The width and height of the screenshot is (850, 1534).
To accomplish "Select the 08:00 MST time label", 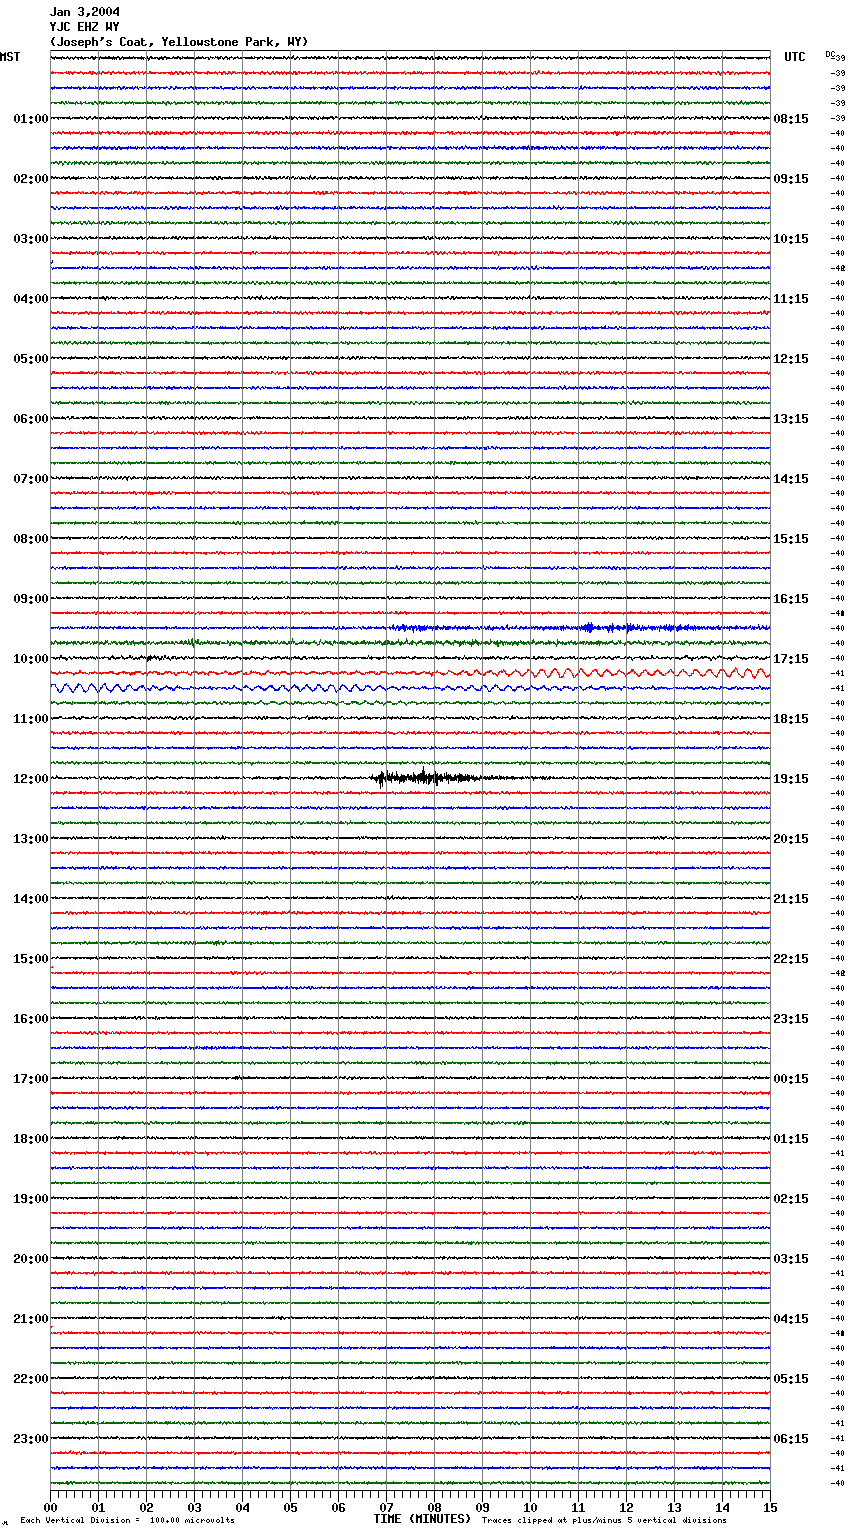I will (x=31, y=539).
